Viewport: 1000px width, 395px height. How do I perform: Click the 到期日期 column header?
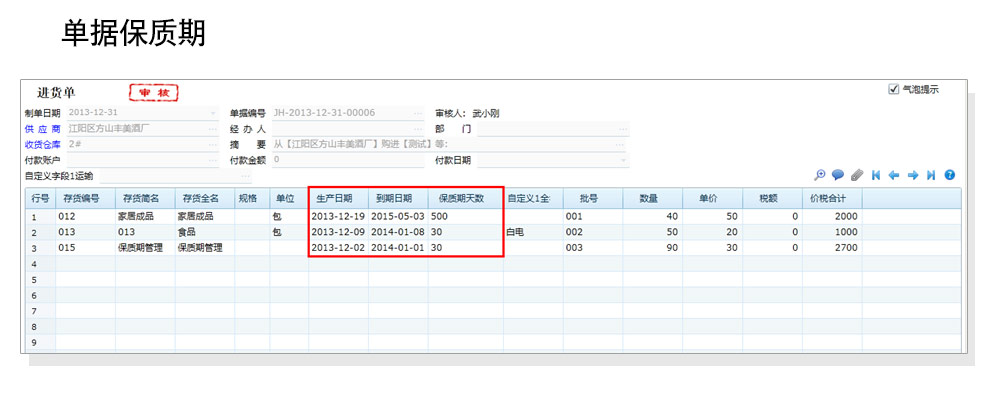click(398, 198)
